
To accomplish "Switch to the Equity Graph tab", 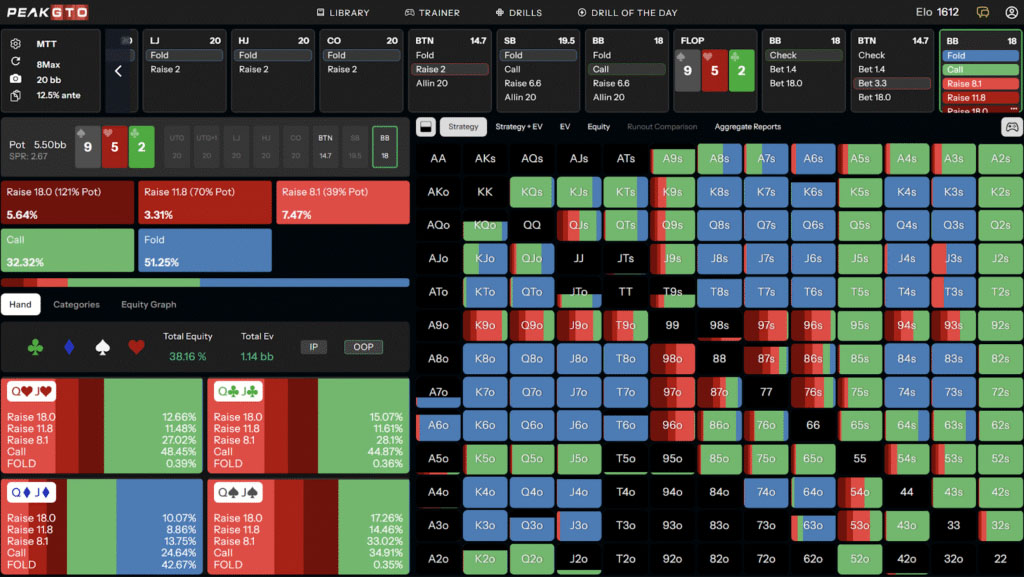I will pyautogui.click(x=148, y=304).
